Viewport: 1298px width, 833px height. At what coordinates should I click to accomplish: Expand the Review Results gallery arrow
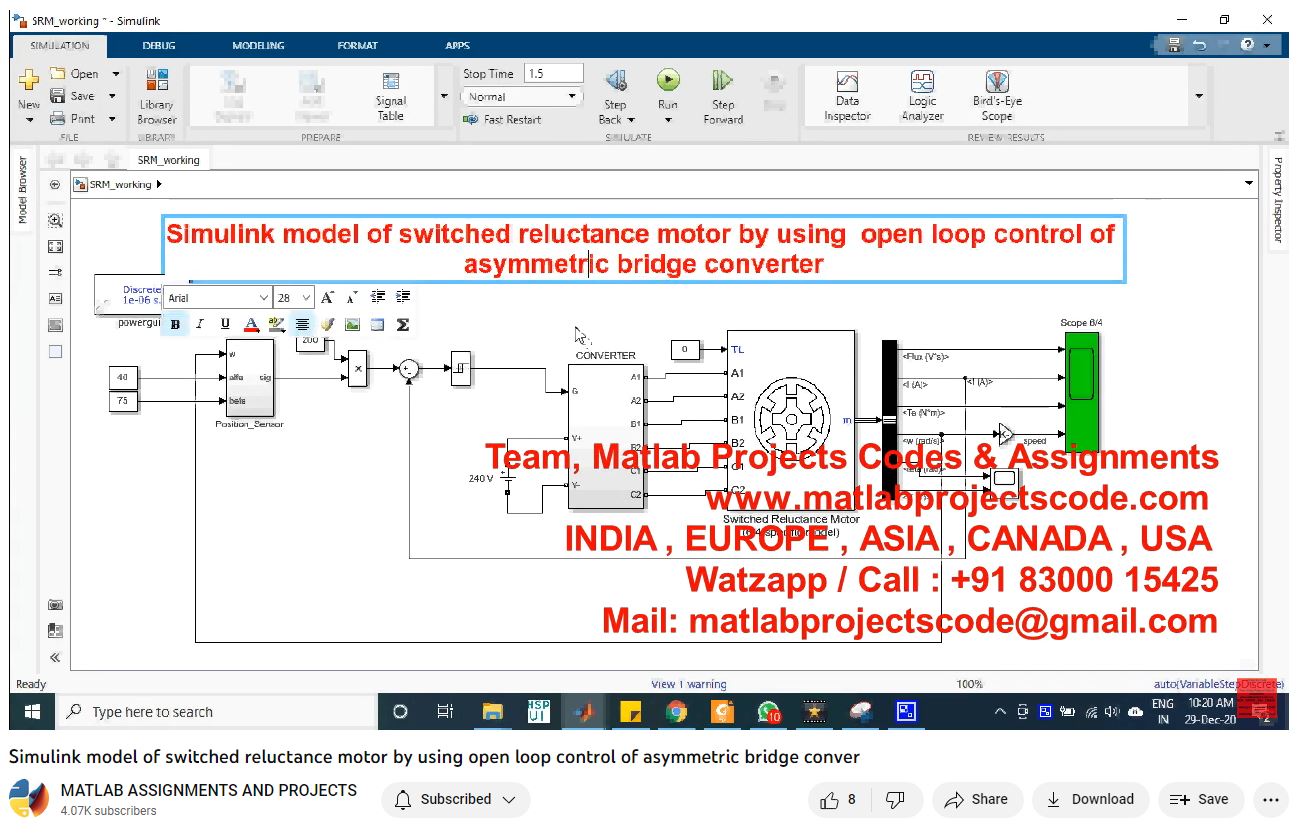pos(1199,96)
